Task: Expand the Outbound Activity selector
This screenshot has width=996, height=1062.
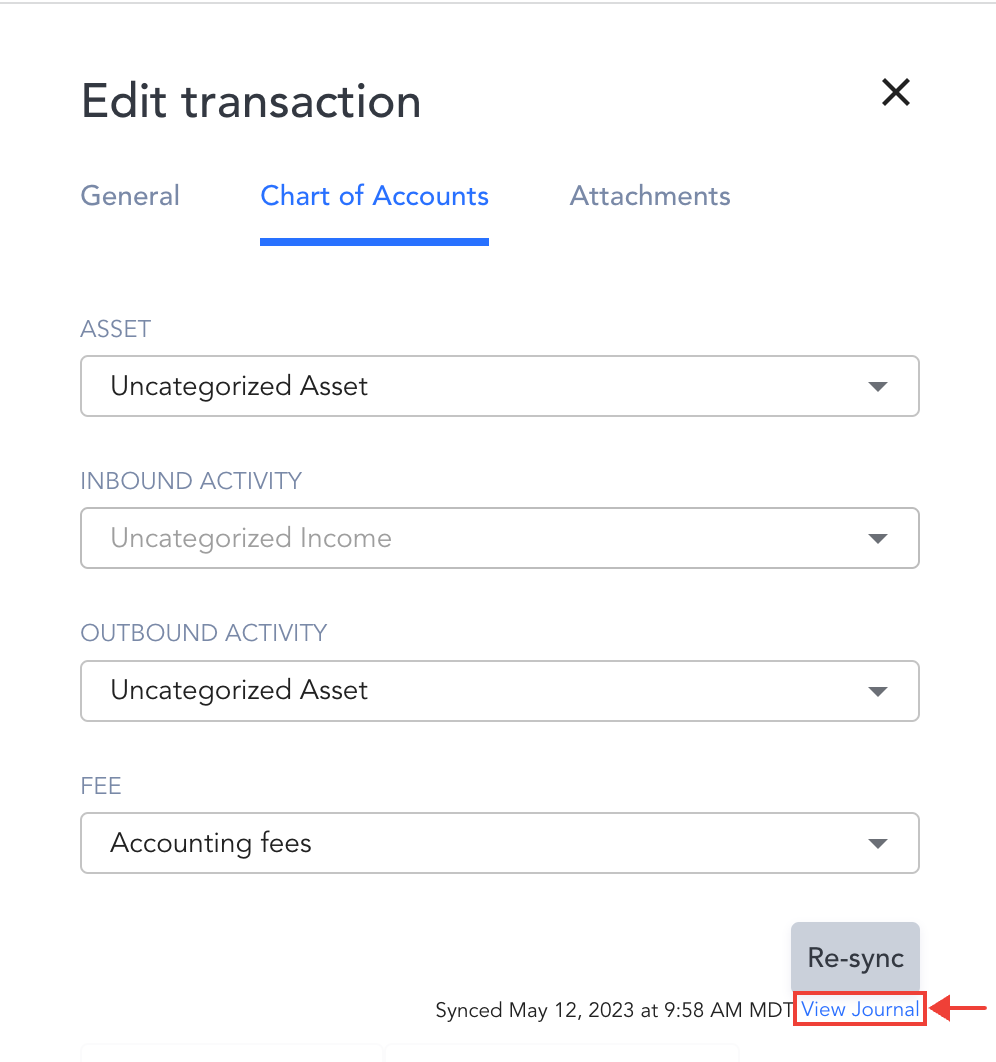Action: [500, 691]
